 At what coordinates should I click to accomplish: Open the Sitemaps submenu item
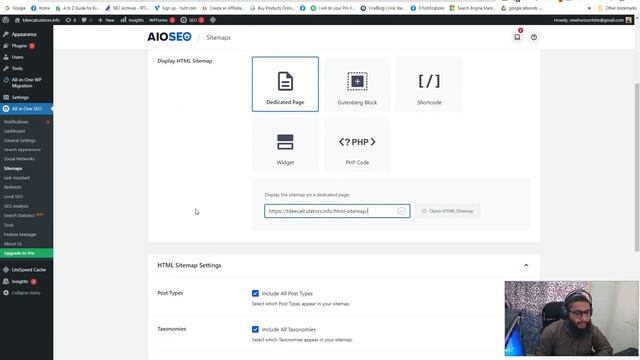point(13,168)
